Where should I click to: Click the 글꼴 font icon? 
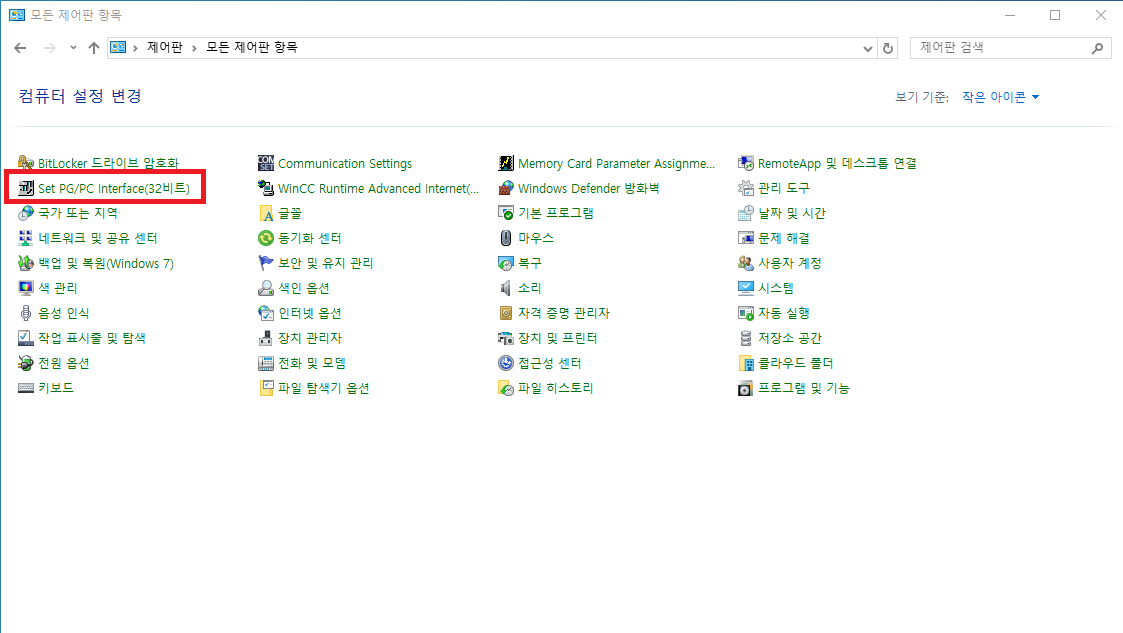tap(266, 213)
